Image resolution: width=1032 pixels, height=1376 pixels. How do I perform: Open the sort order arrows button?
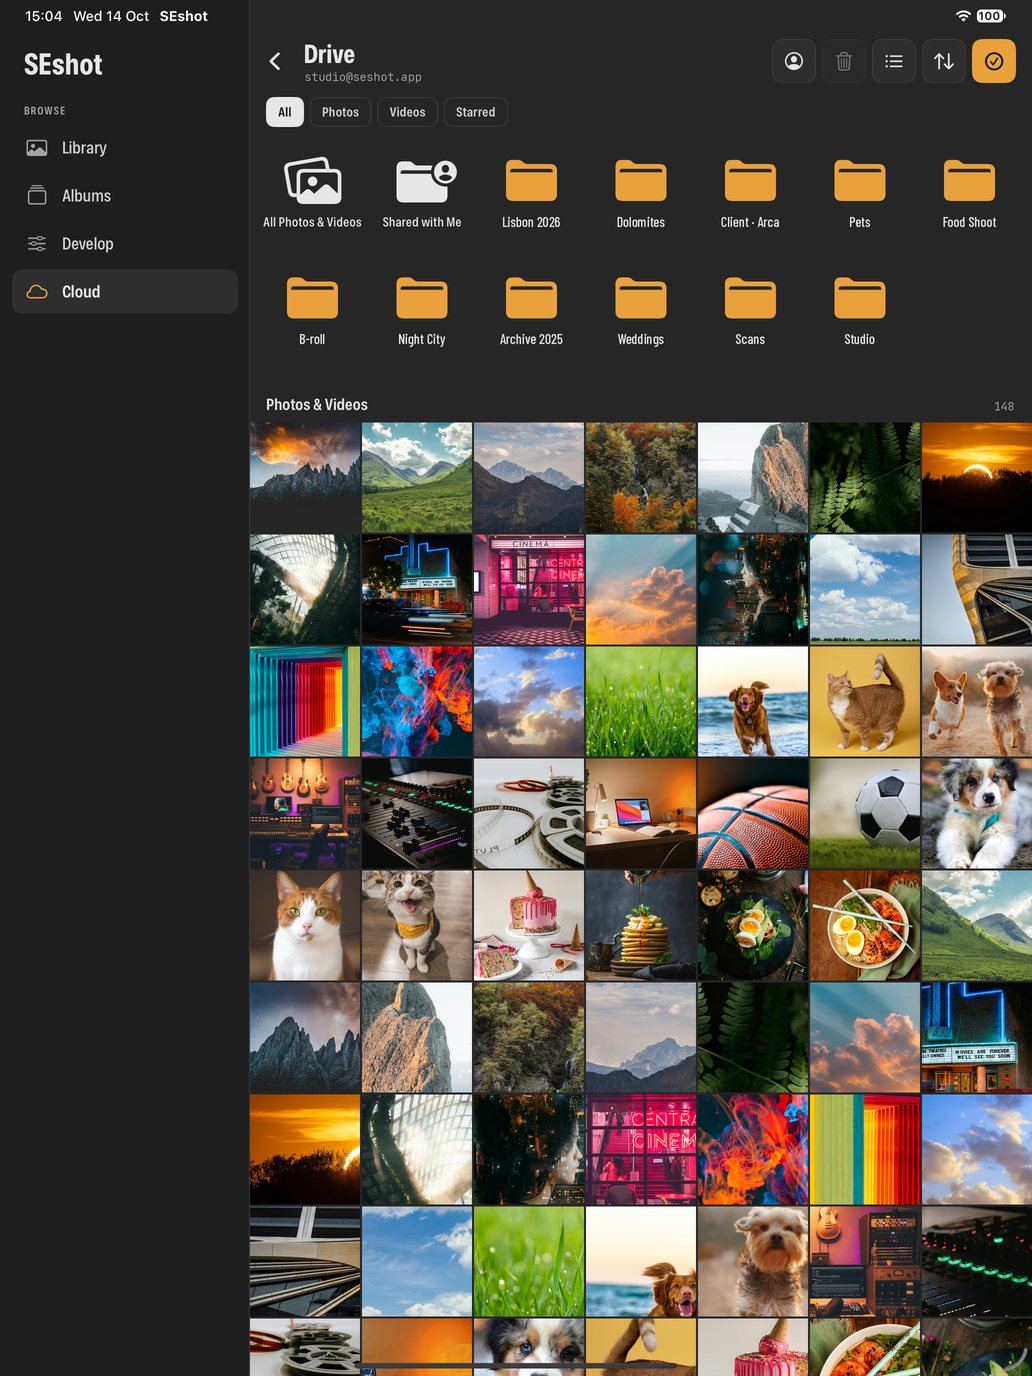pyautogui.click(x=944, y=61)
